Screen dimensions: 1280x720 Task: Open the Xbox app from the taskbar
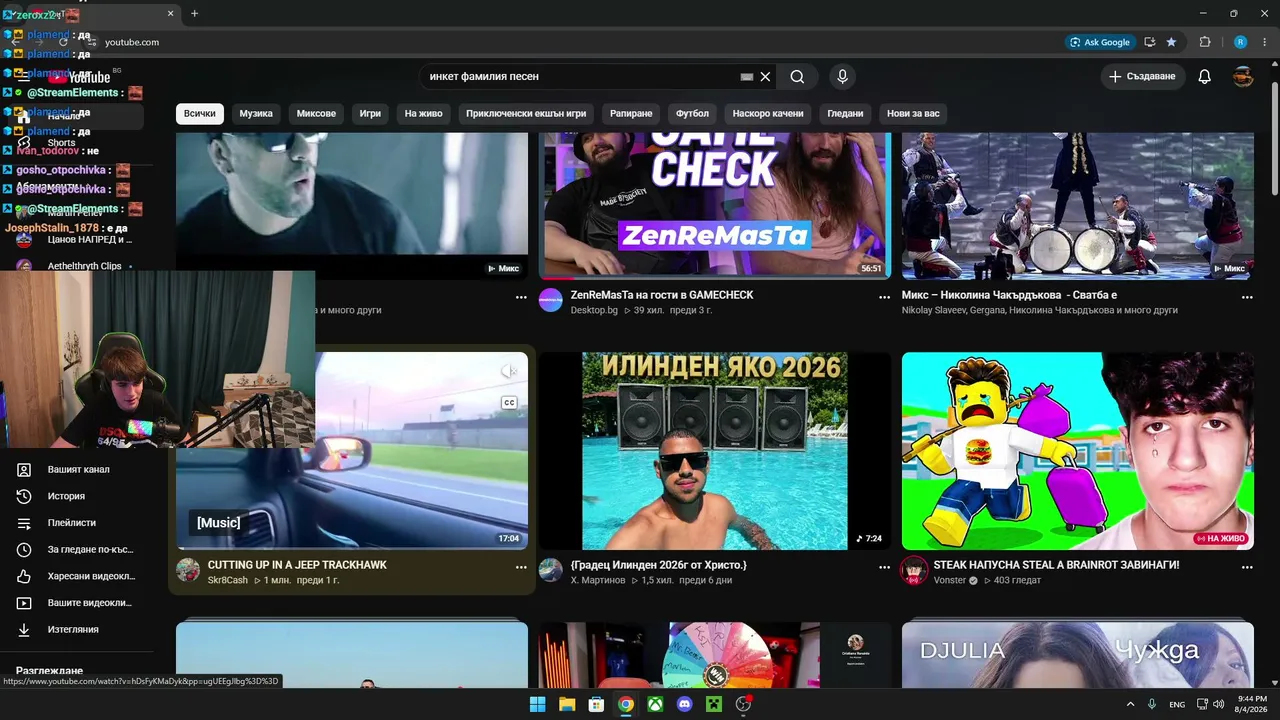coord(655,704)
